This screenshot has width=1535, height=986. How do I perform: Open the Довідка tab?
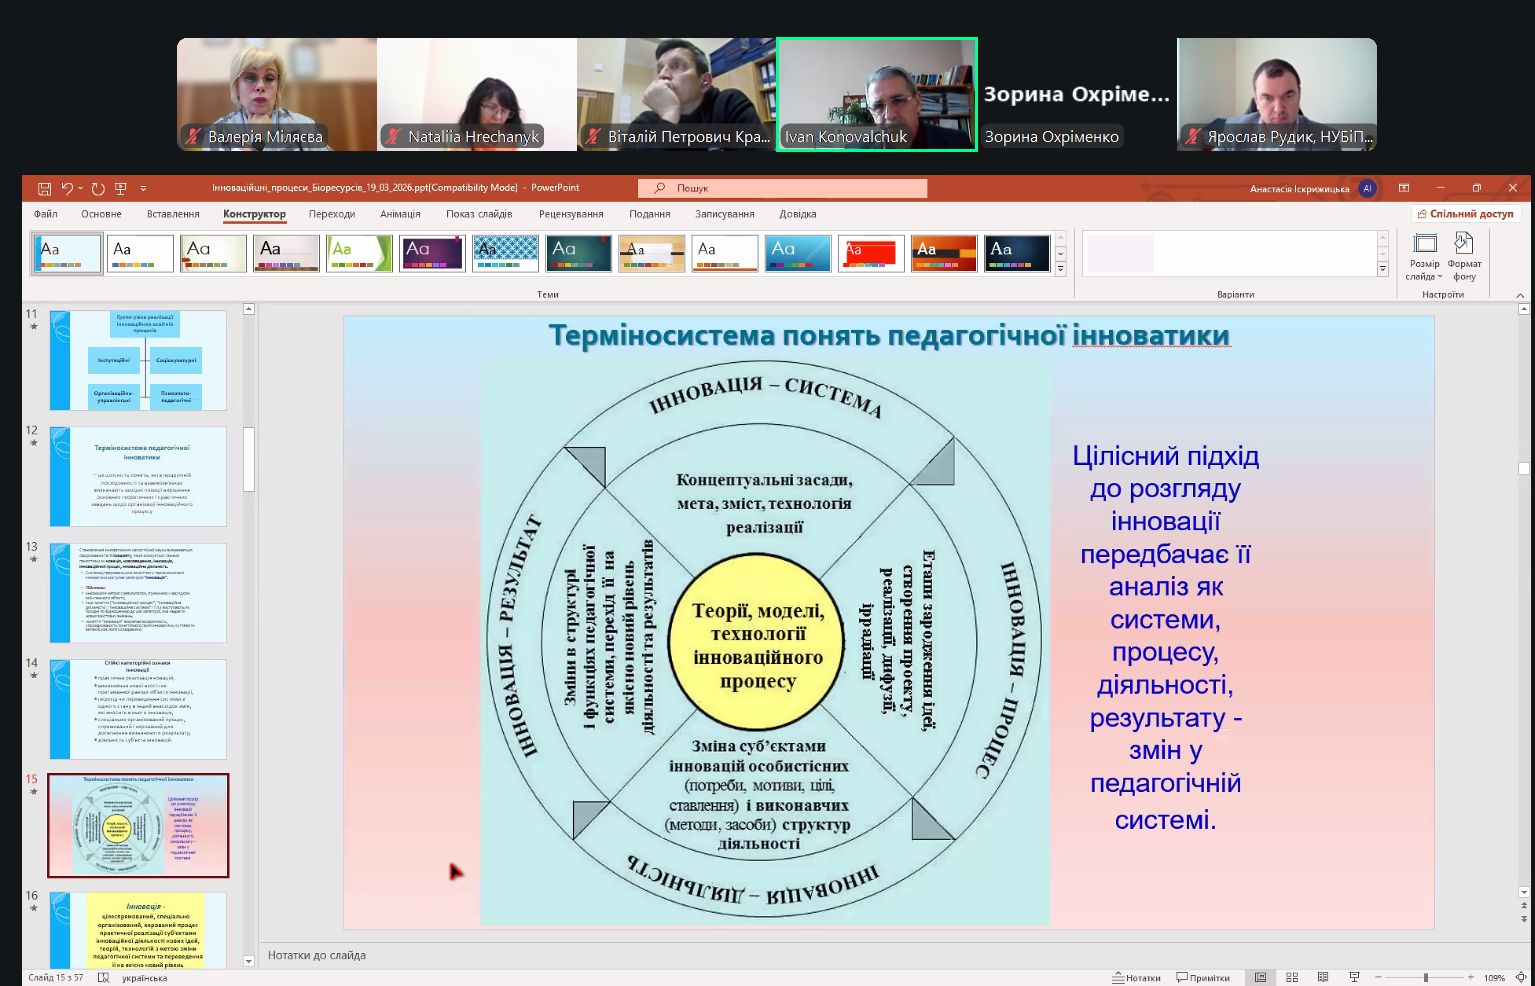coord(798,214)
